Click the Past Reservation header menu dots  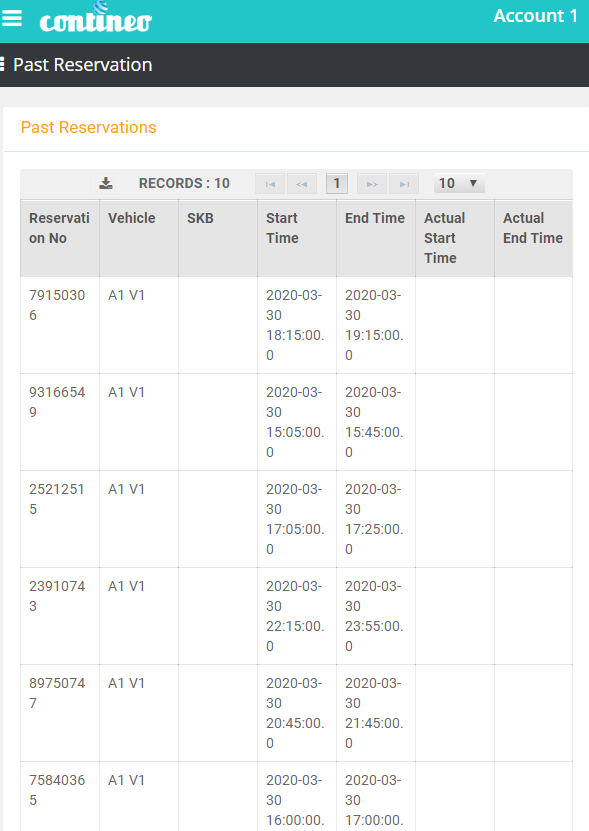click(3, 65)
